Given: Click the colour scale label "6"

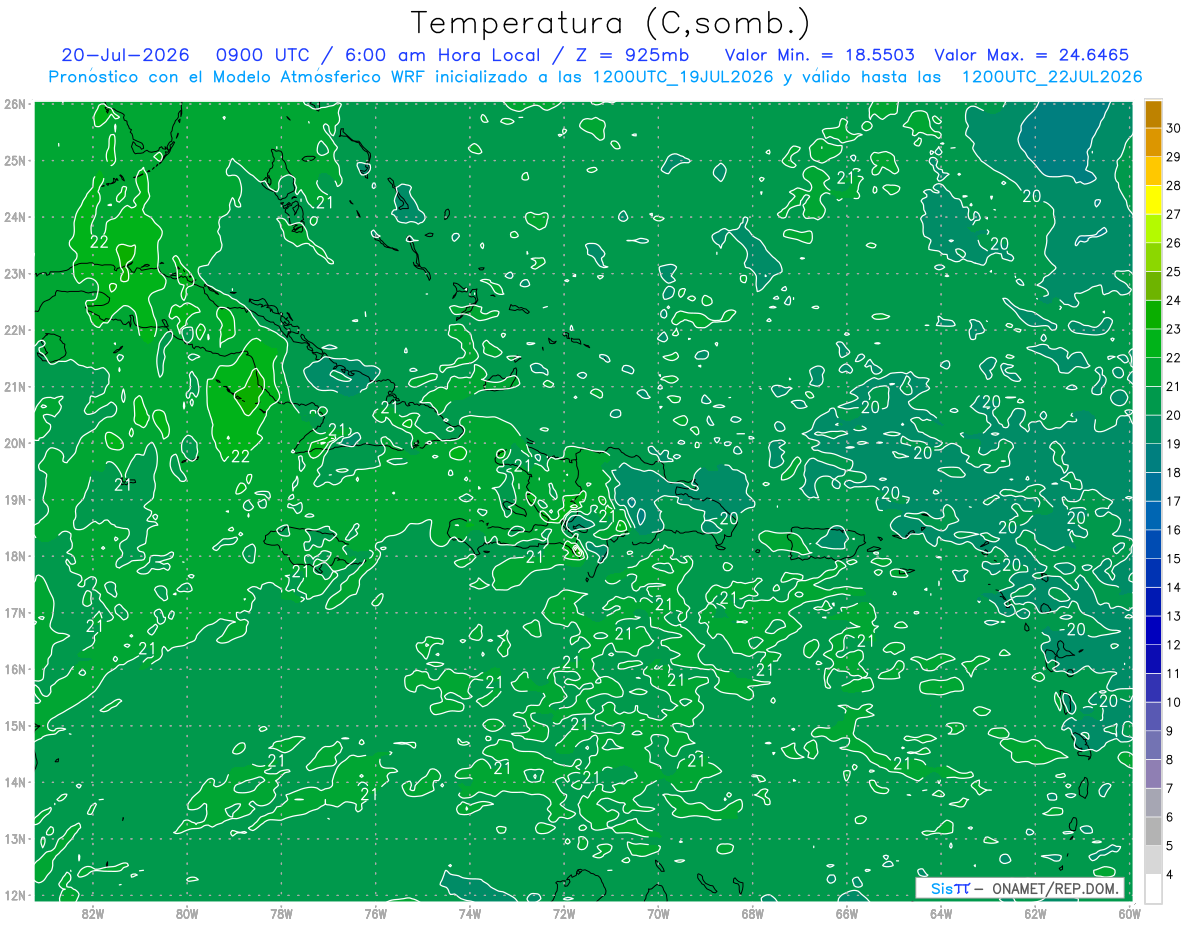Looking at the screenshot, I should coord(1170,818).
